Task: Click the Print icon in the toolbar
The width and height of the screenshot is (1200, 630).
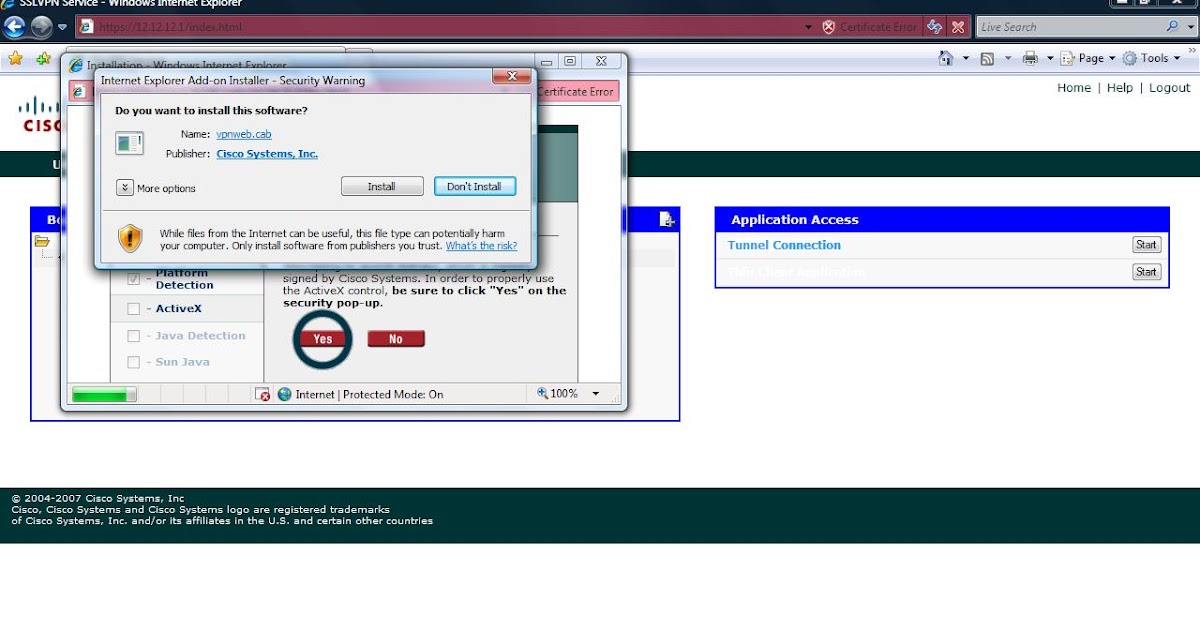Action: [1030, 59]
